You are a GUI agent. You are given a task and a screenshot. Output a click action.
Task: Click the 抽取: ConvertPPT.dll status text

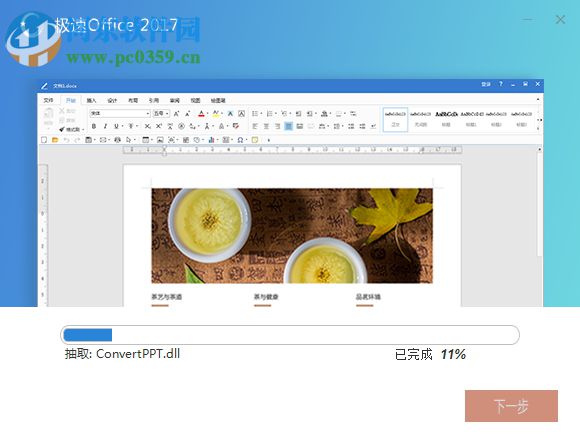pyautogui.click(x=122, y=354)
